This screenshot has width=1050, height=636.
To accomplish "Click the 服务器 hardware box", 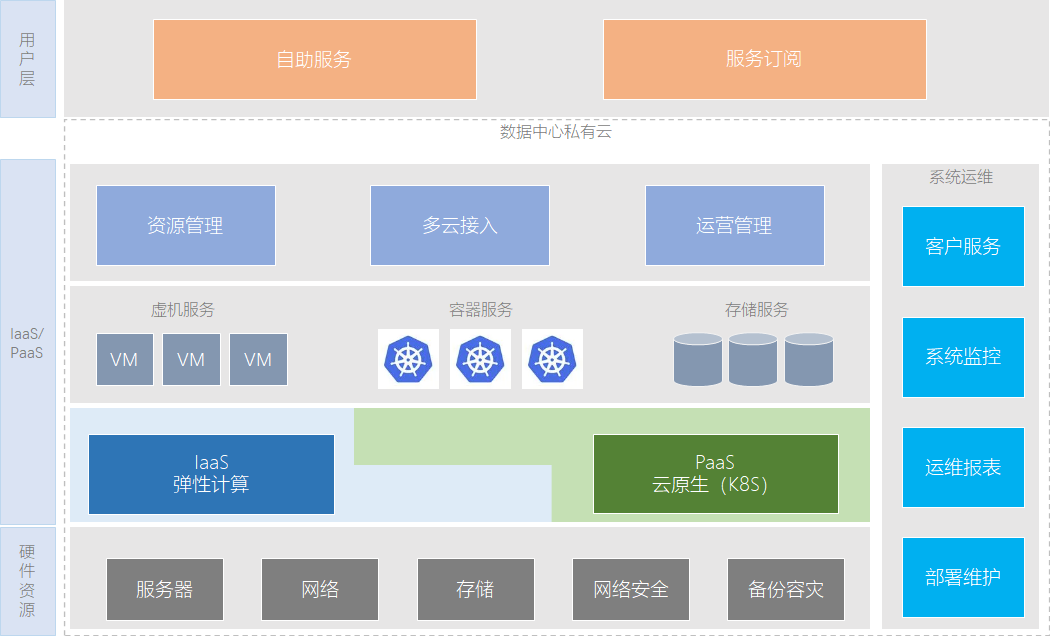I will 165,590.
